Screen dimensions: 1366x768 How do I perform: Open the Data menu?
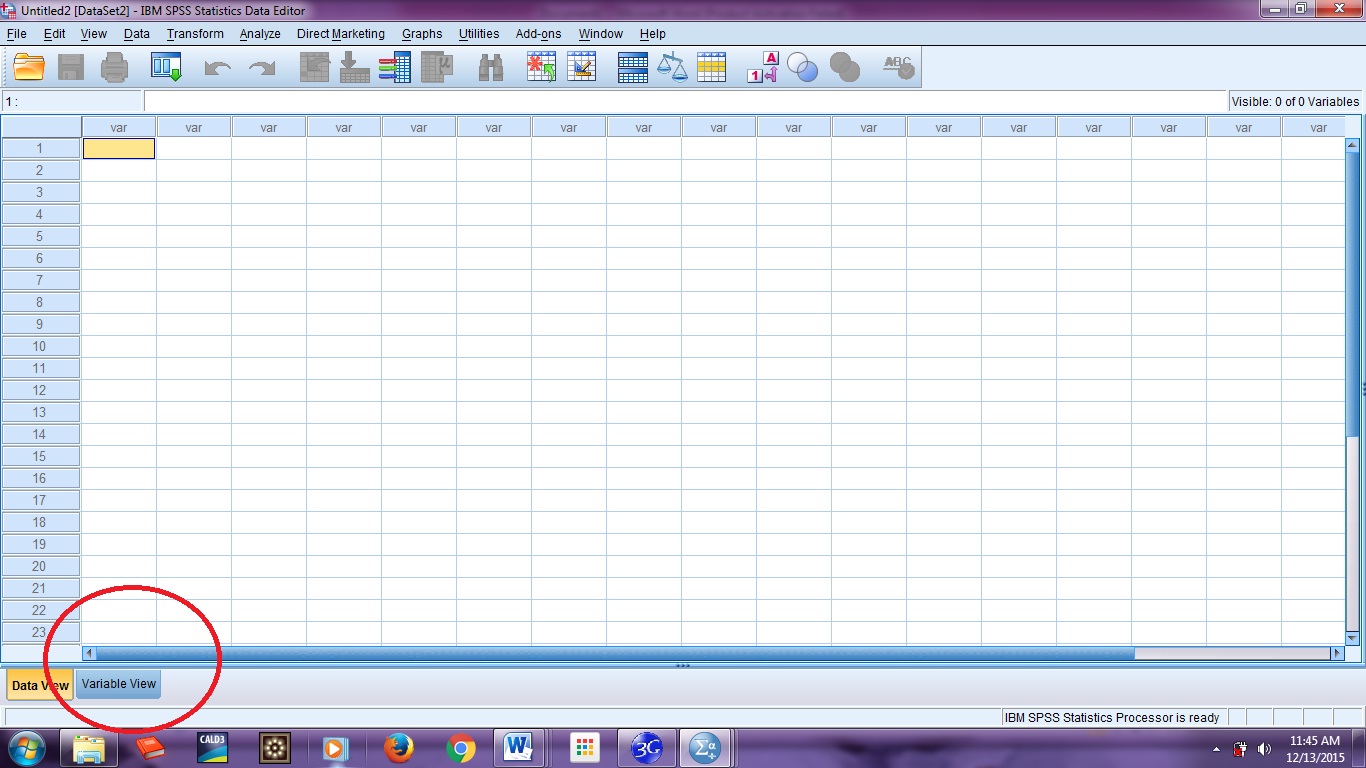137,34
